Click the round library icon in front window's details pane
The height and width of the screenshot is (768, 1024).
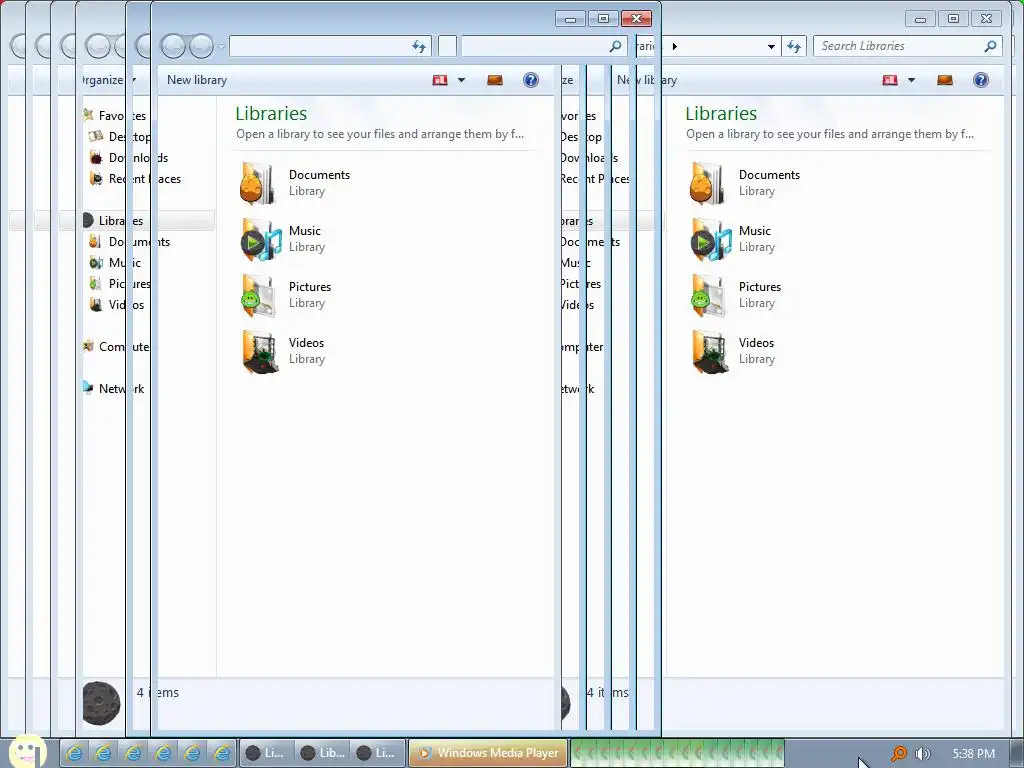(x=101, y=703)
